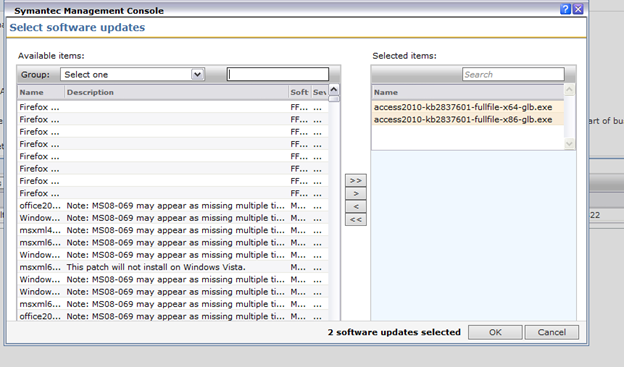Screen dimensions: 624x367
Task: Sort available items by the Sev column
Action: [x=320, y=92]
